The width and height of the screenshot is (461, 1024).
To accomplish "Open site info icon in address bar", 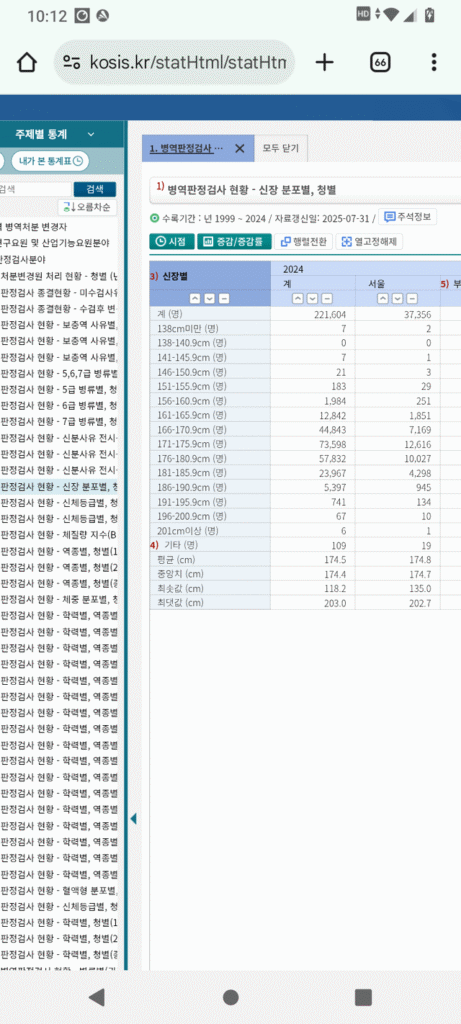I will (72, 62).
